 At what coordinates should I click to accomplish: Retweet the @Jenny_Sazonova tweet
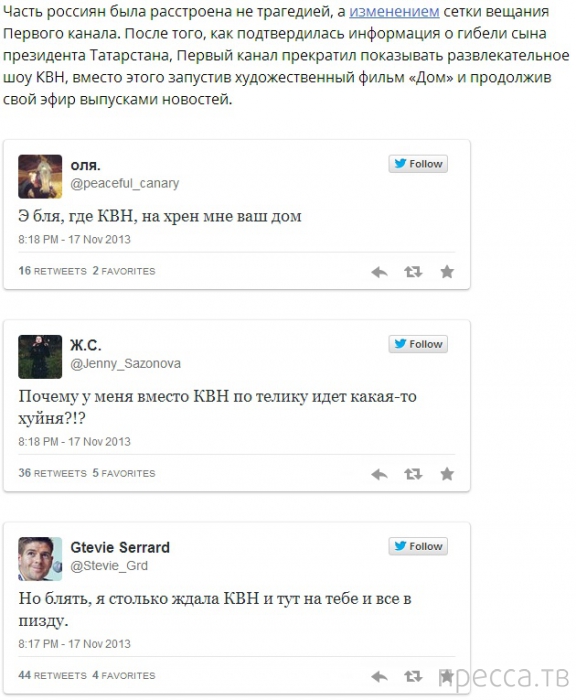[413, 474]
